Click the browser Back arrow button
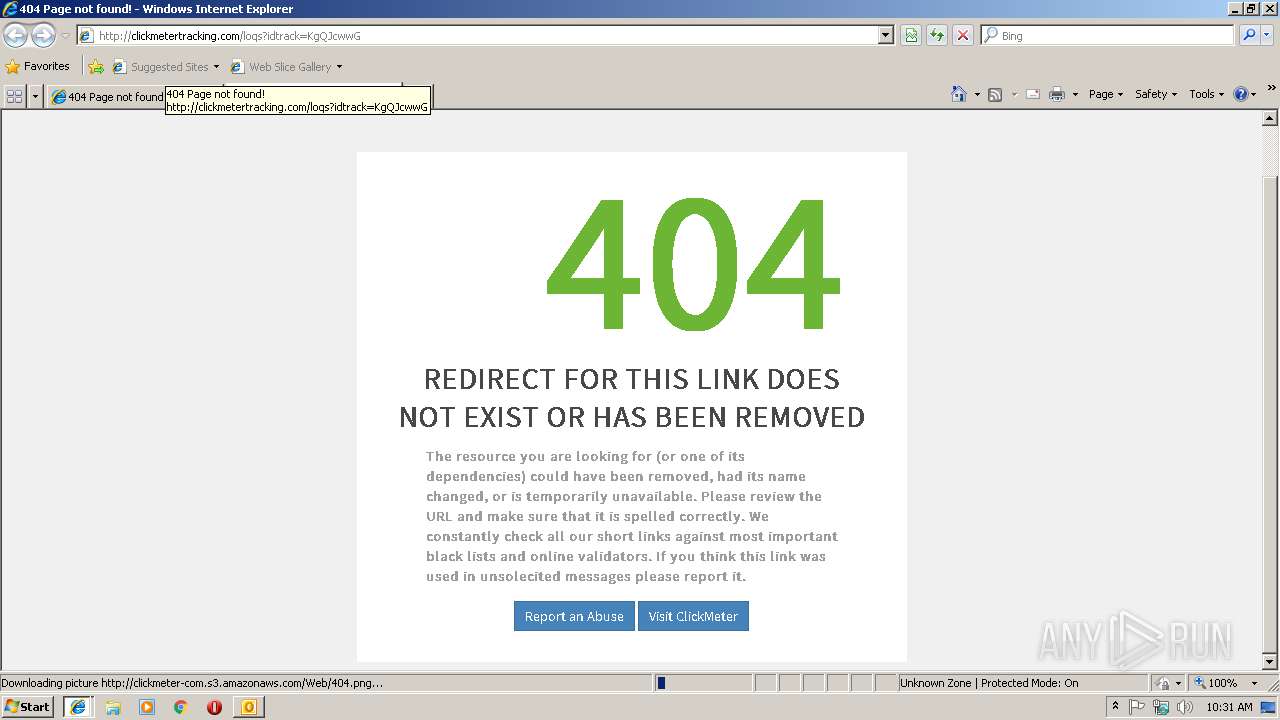 click(x=15, y=35)
